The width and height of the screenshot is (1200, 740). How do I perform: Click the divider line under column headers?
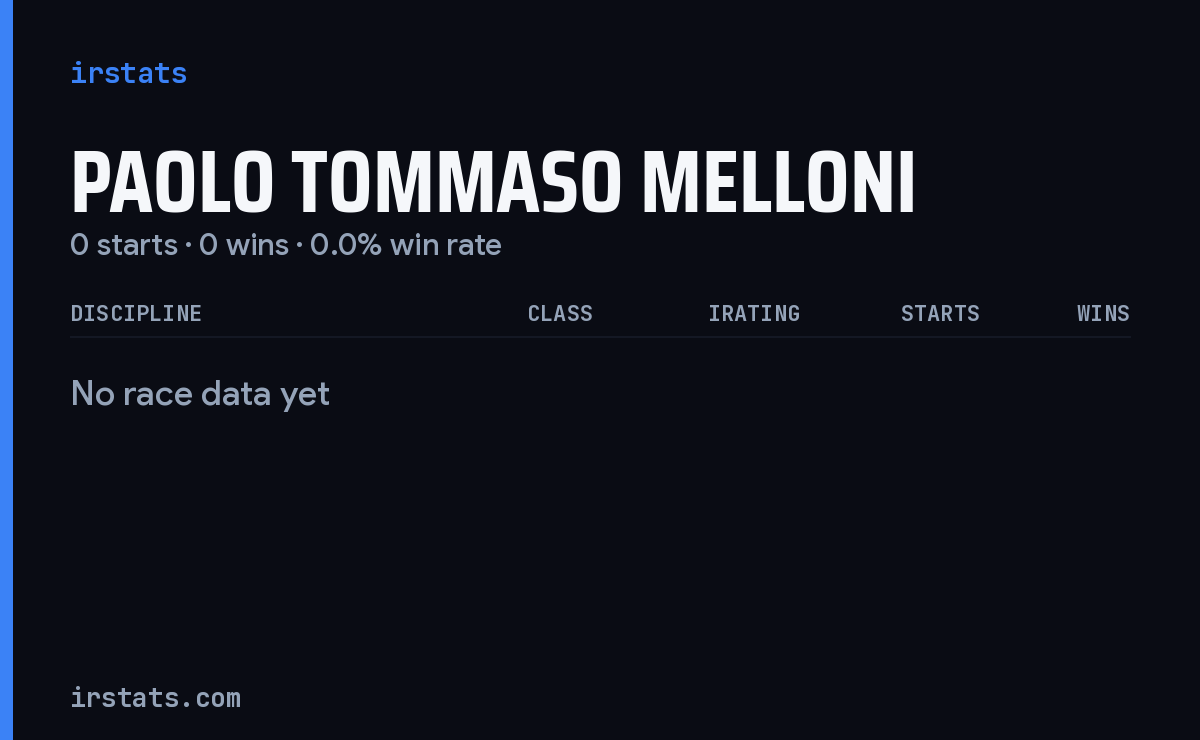click(600, 337)
